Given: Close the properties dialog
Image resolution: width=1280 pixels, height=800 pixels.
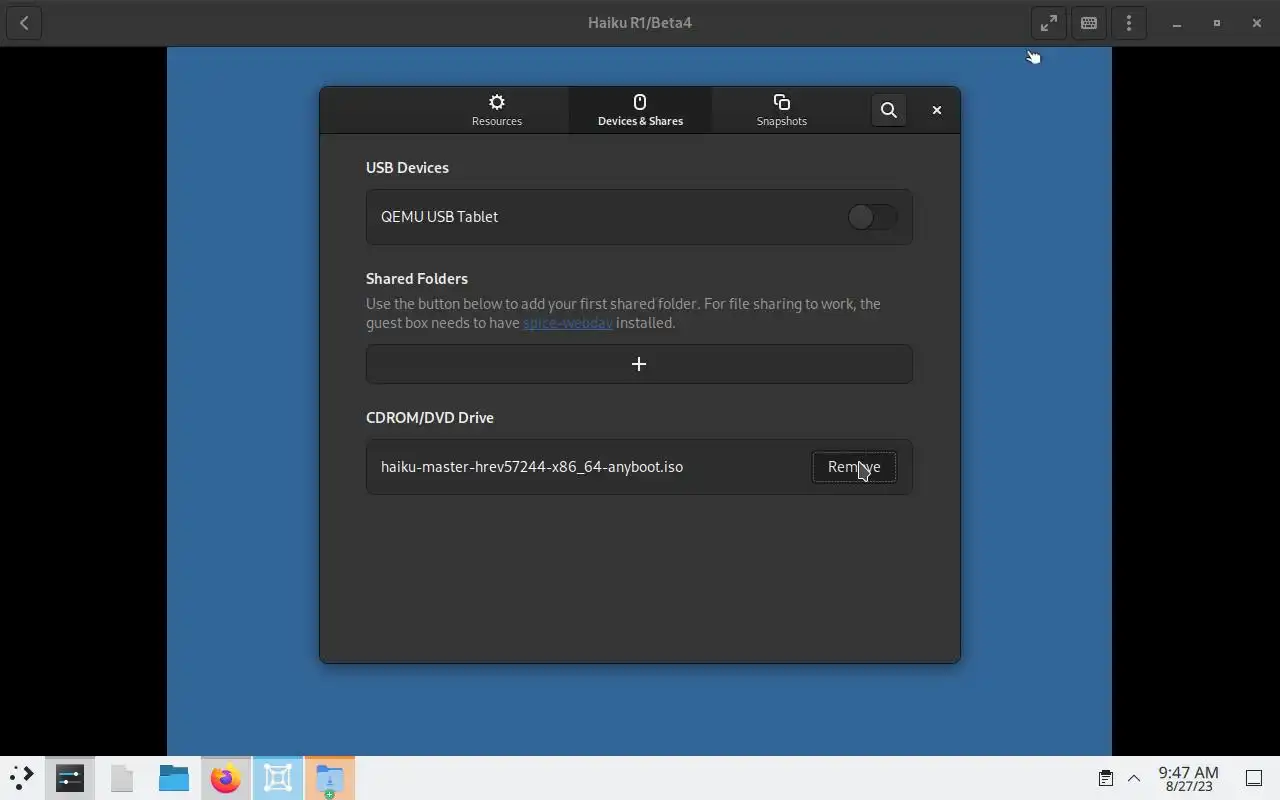Looking at the screenshot, I should (x=937, y=110).
